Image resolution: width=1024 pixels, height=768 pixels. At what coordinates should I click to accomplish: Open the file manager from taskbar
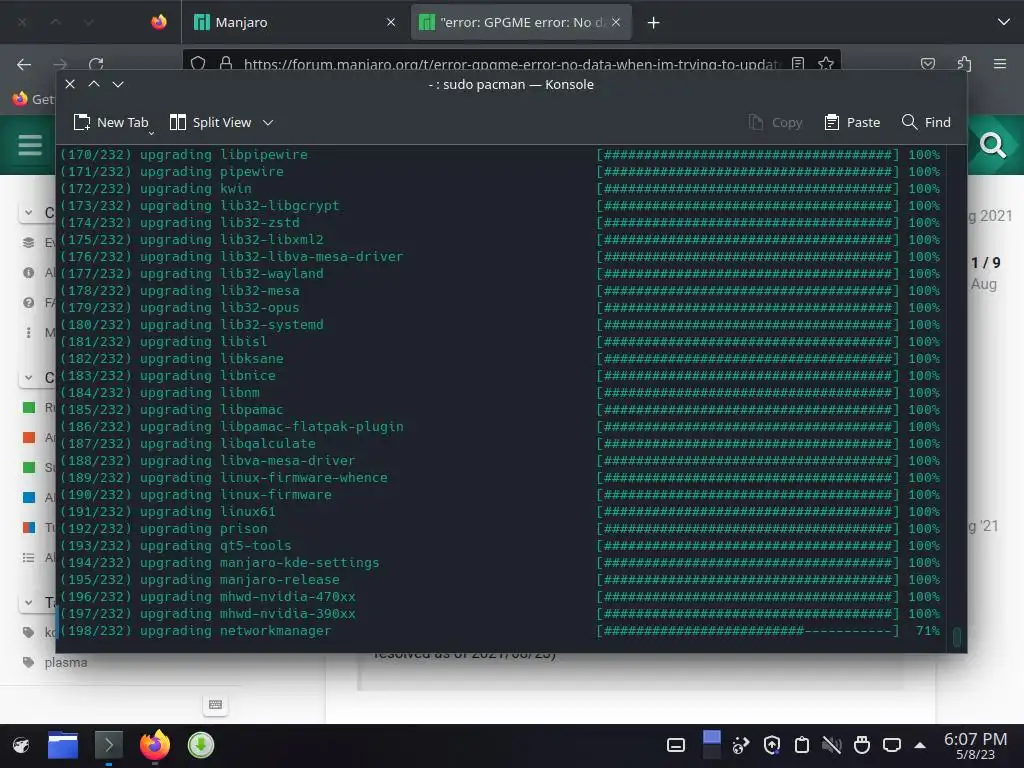63,745
